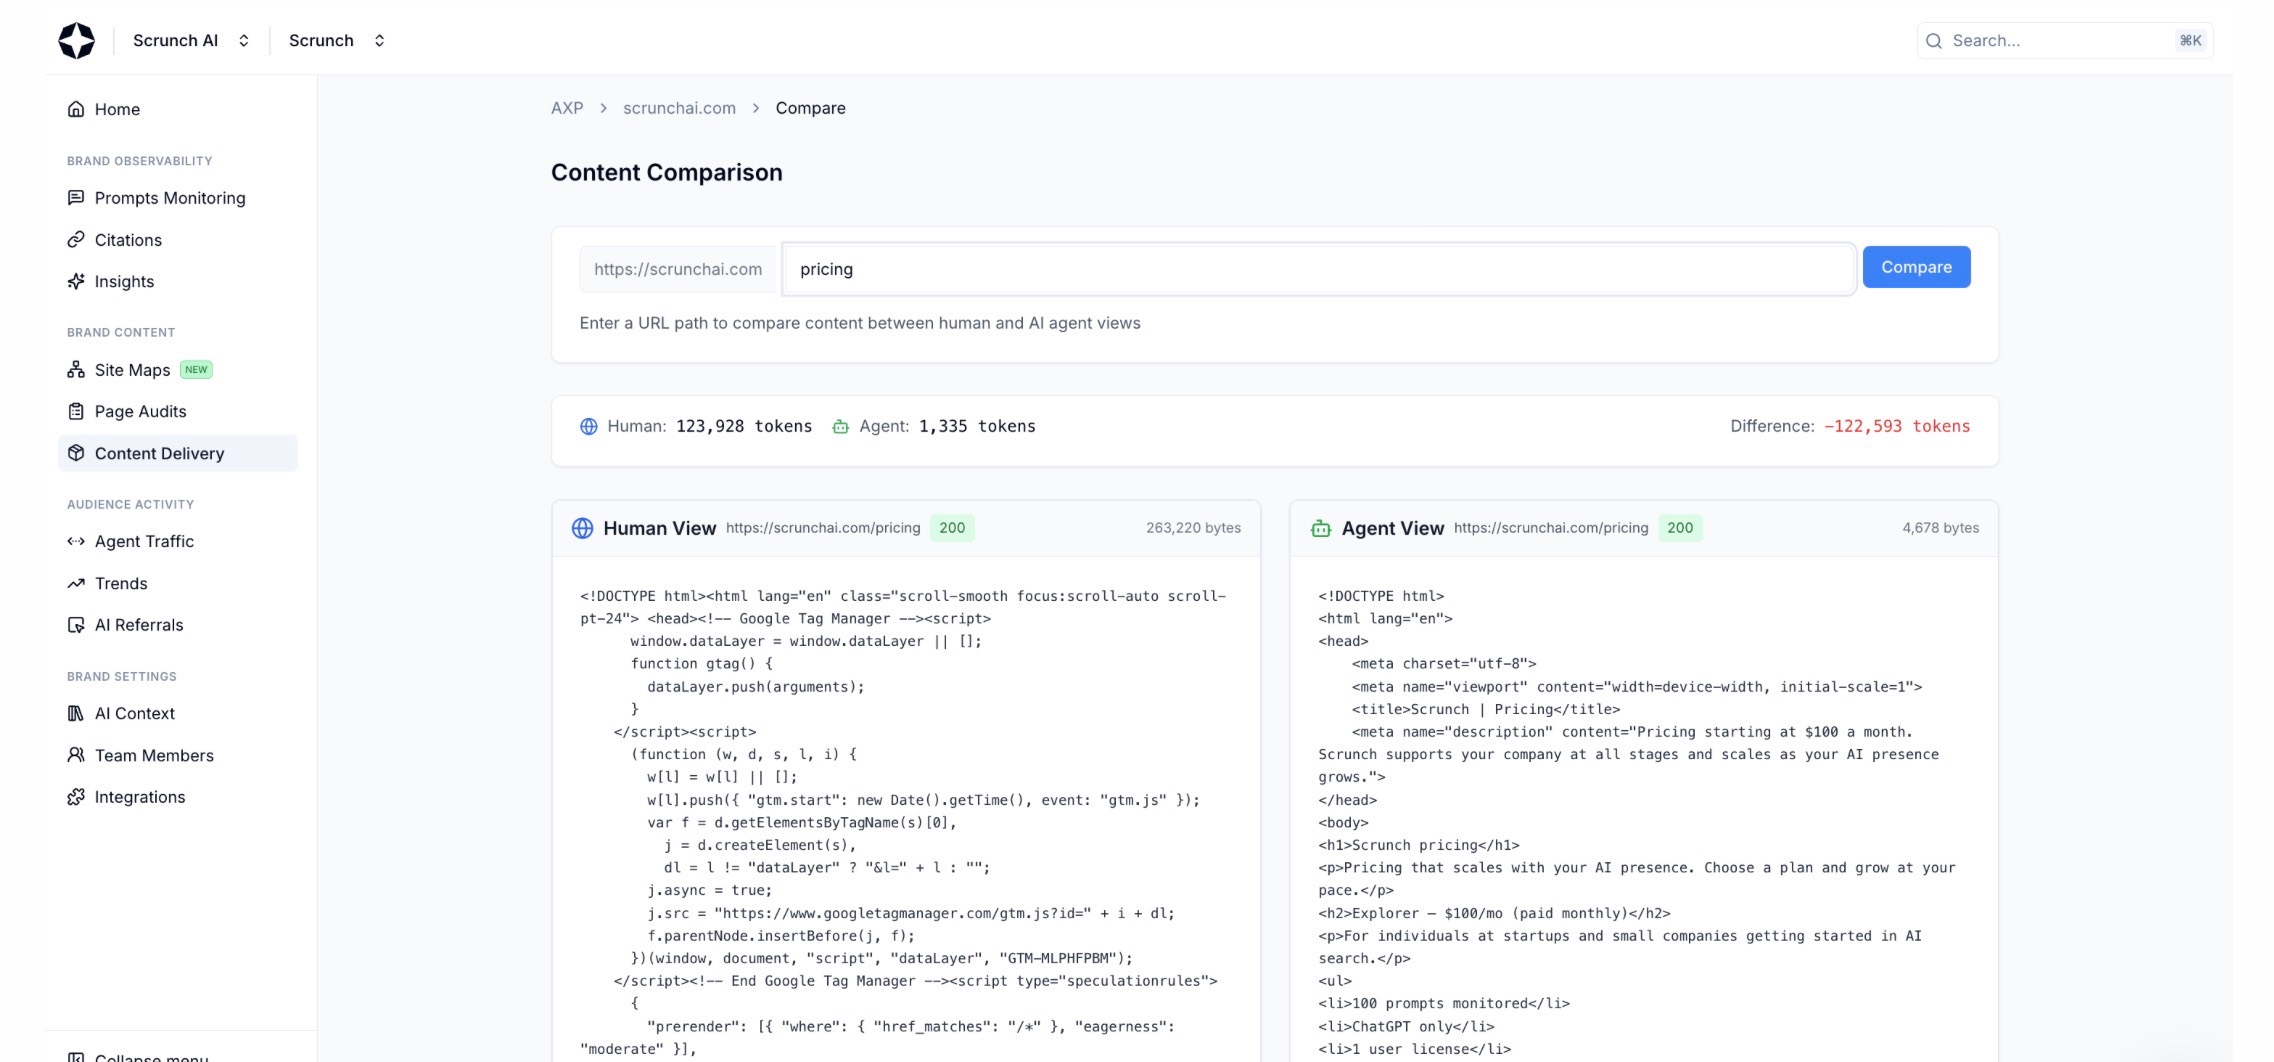The width and height of the screenshot is (2274, 1062).
Task: Click the blue Compare button
Action: click(x=1916, y=267)
